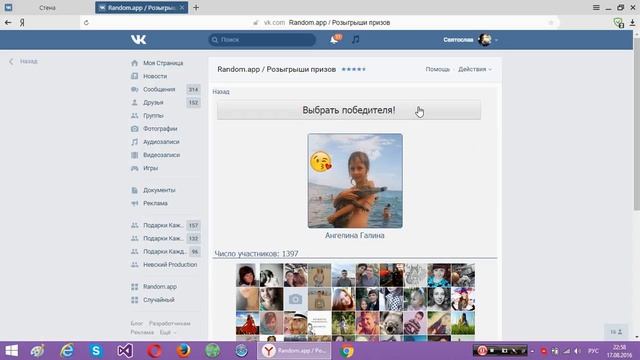Open the music note player icon

356,40
